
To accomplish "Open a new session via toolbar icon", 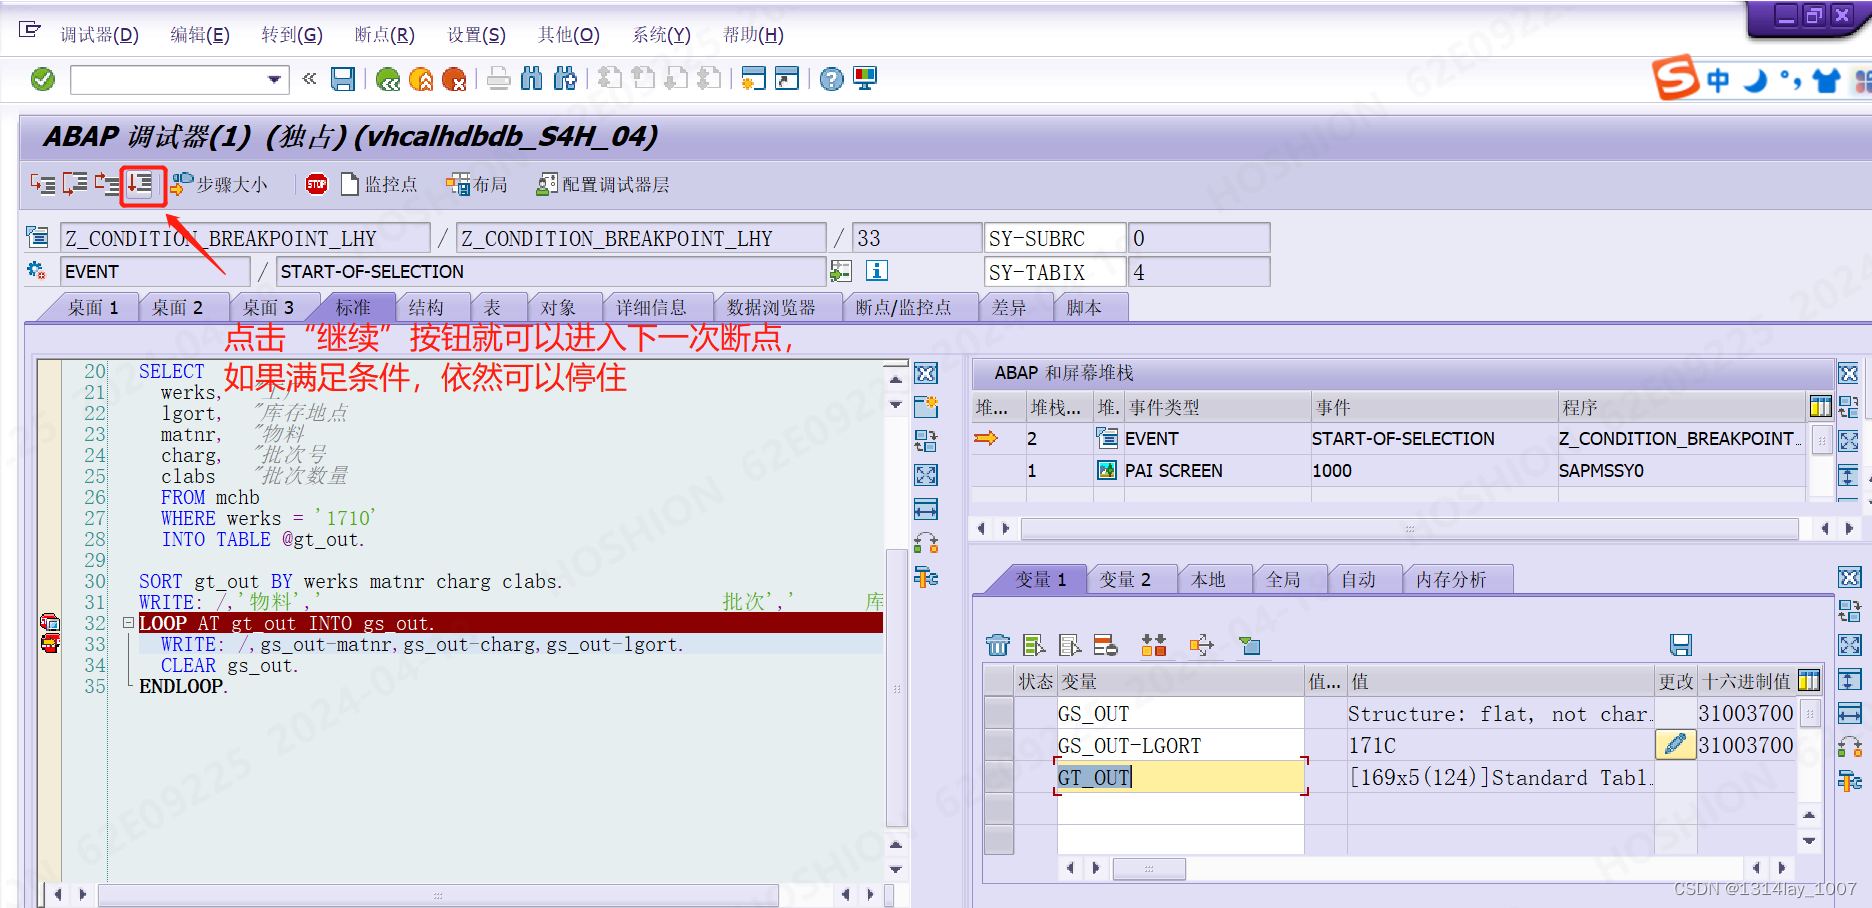I will [754, 79].
